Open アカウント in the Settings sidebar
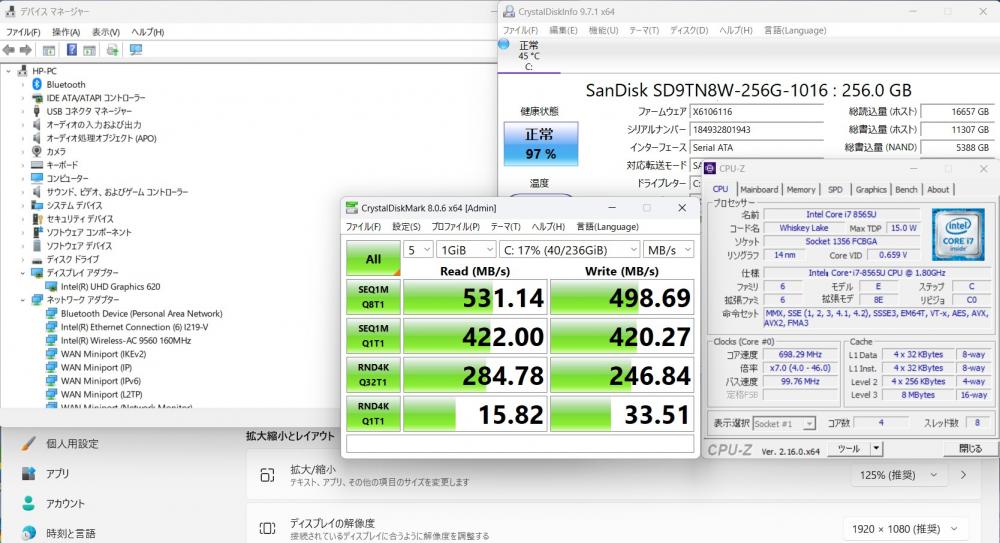This screenshot has width=1000, height=543. click(x=65, y=503)
